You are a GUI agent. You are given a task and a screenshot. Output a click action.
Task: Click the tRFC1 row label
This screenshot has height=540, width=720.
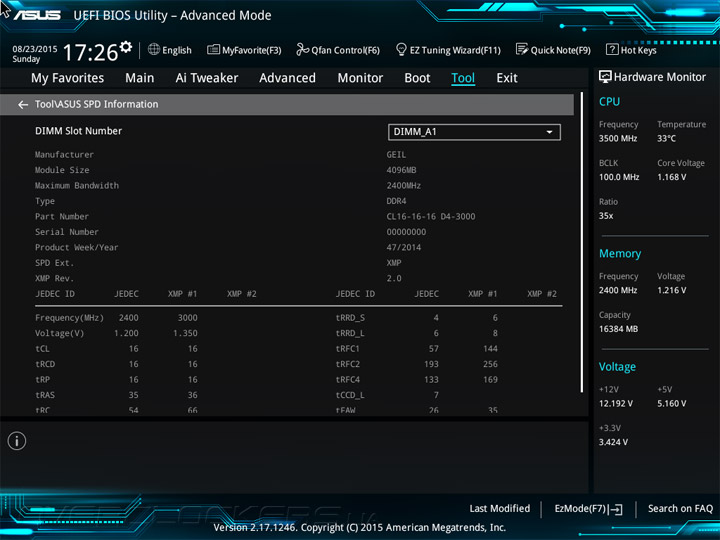(348, 349)
